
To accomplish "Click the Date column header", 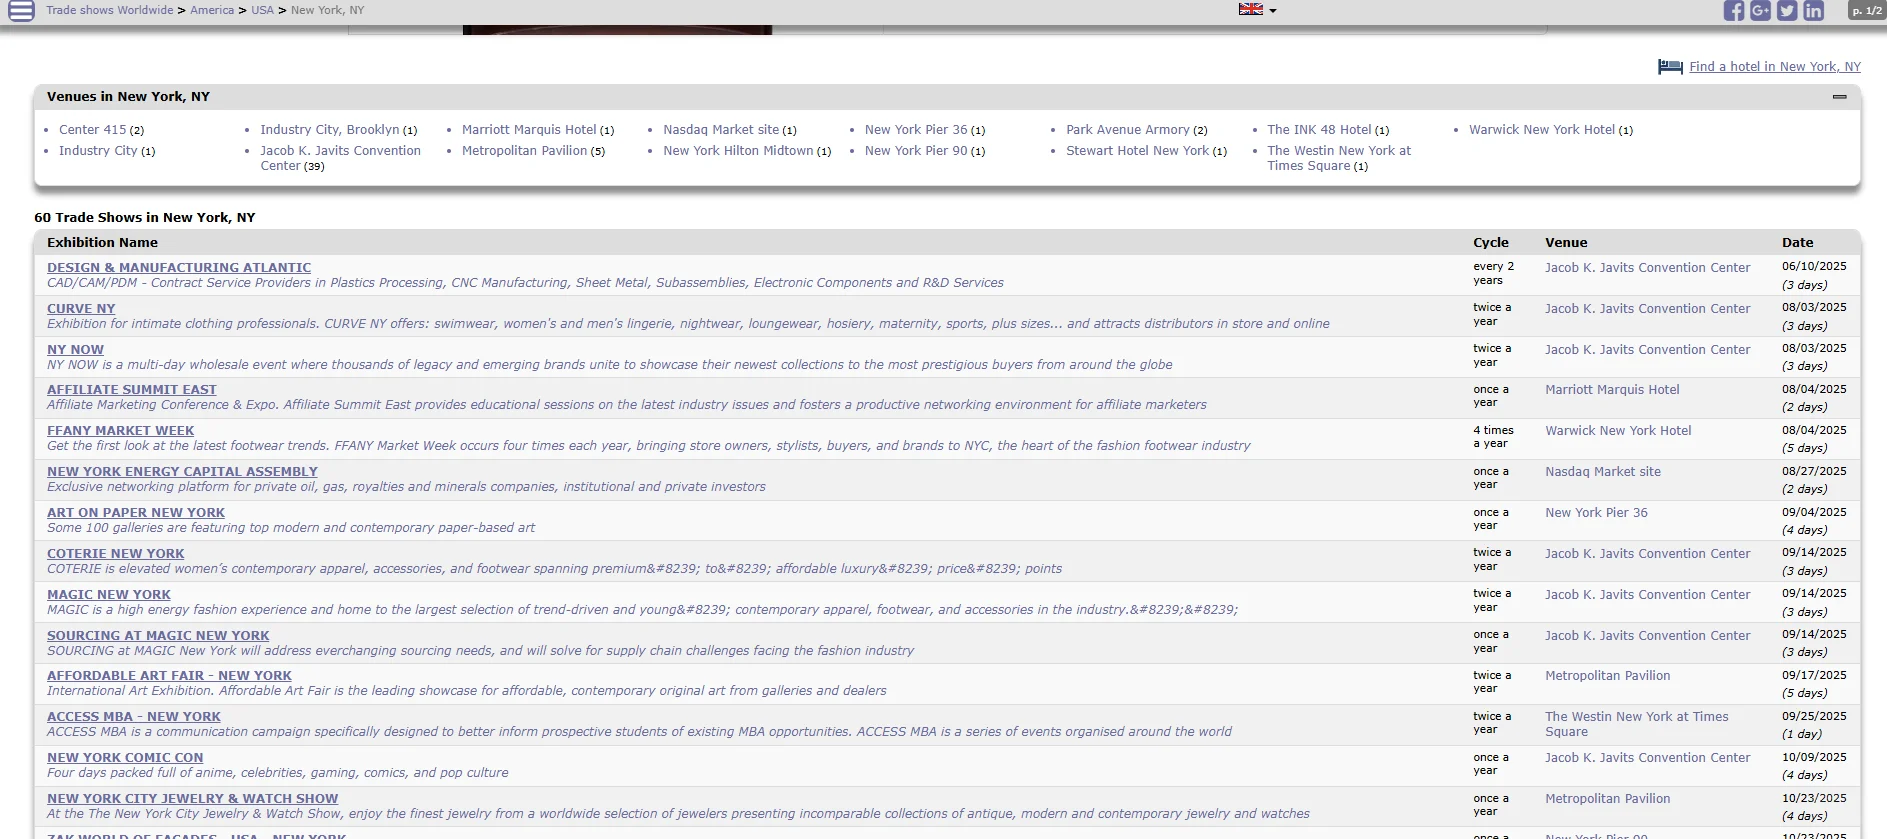I will point(1797,243).
